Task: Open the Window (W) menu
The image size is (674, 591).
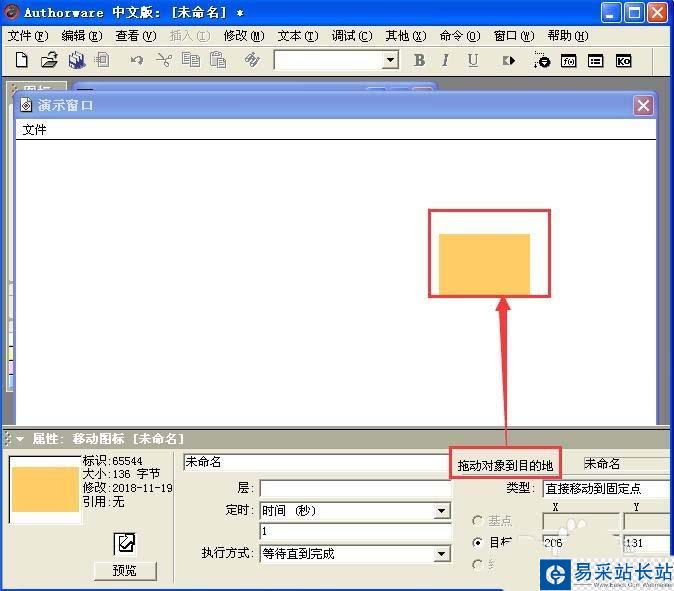Action: 514,36
